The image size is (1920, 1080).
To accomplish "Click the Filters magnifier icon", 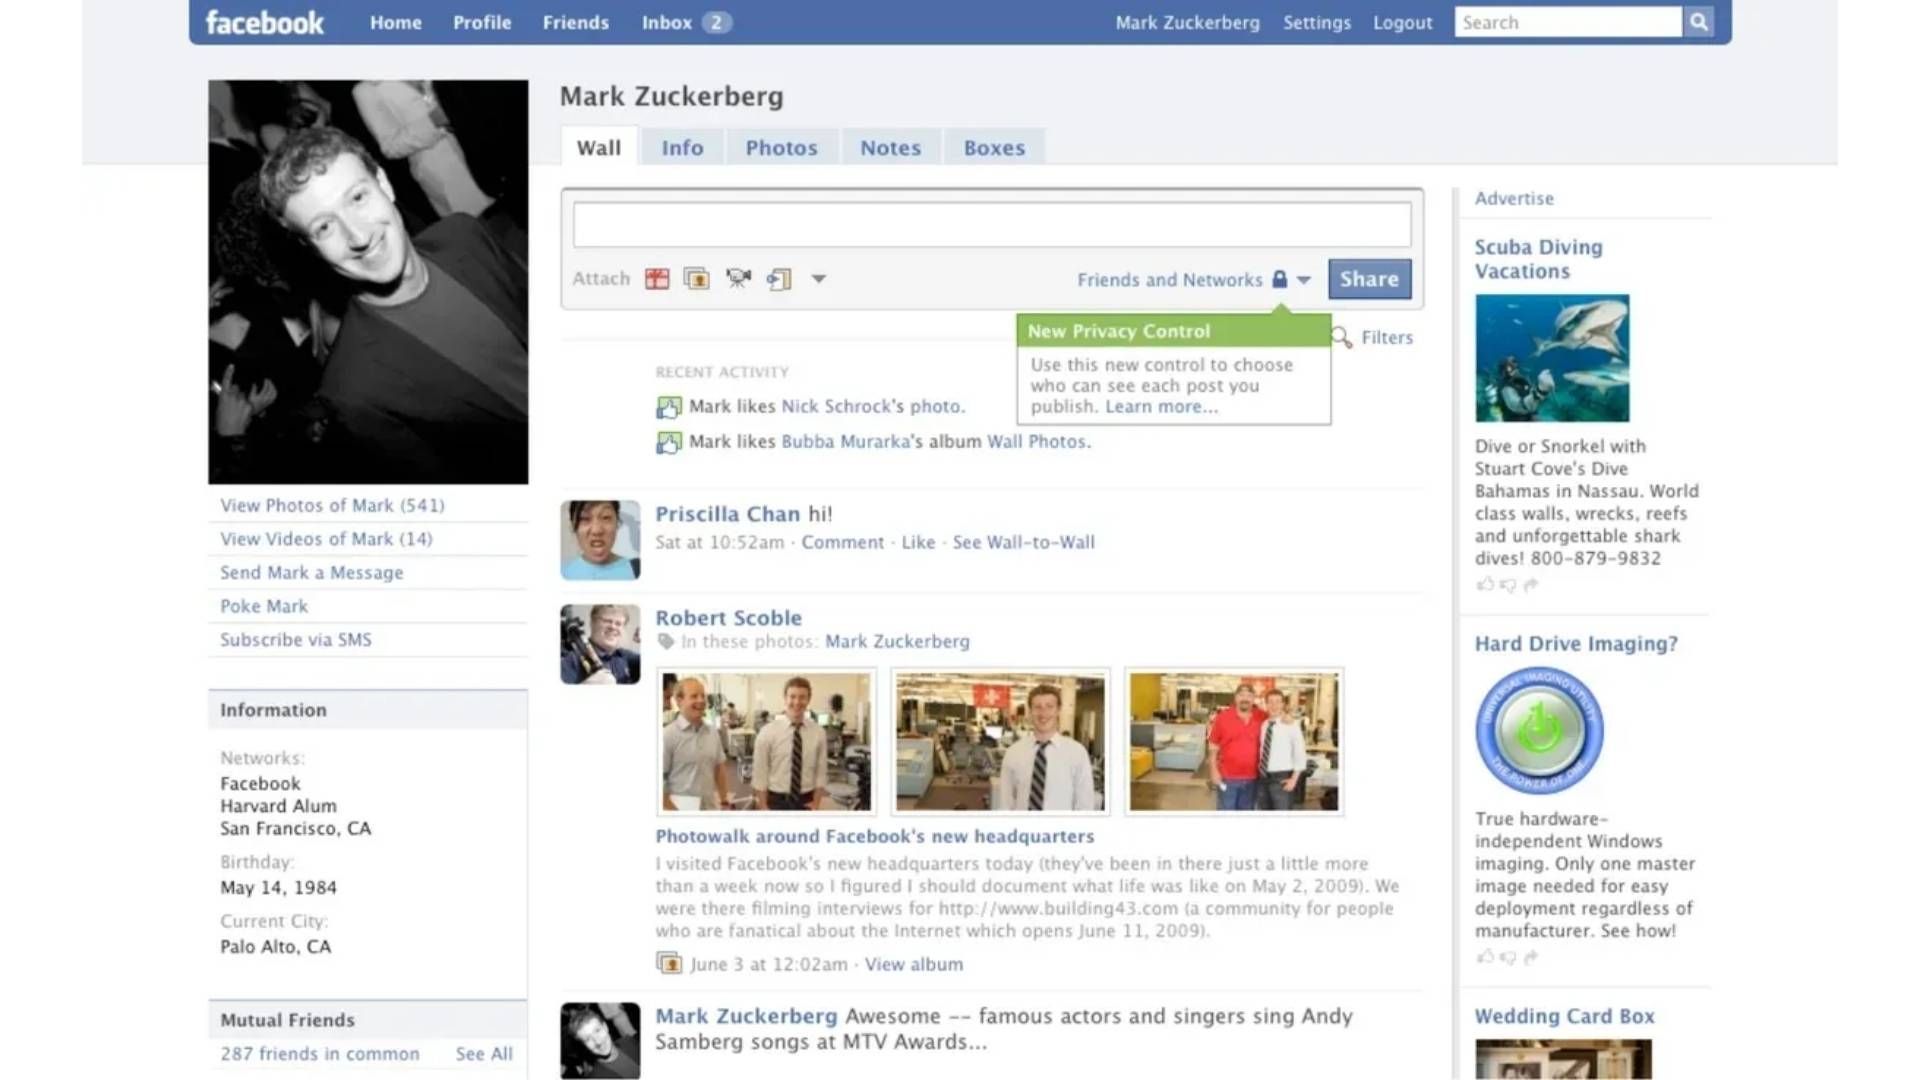I will coord(1342,338).
